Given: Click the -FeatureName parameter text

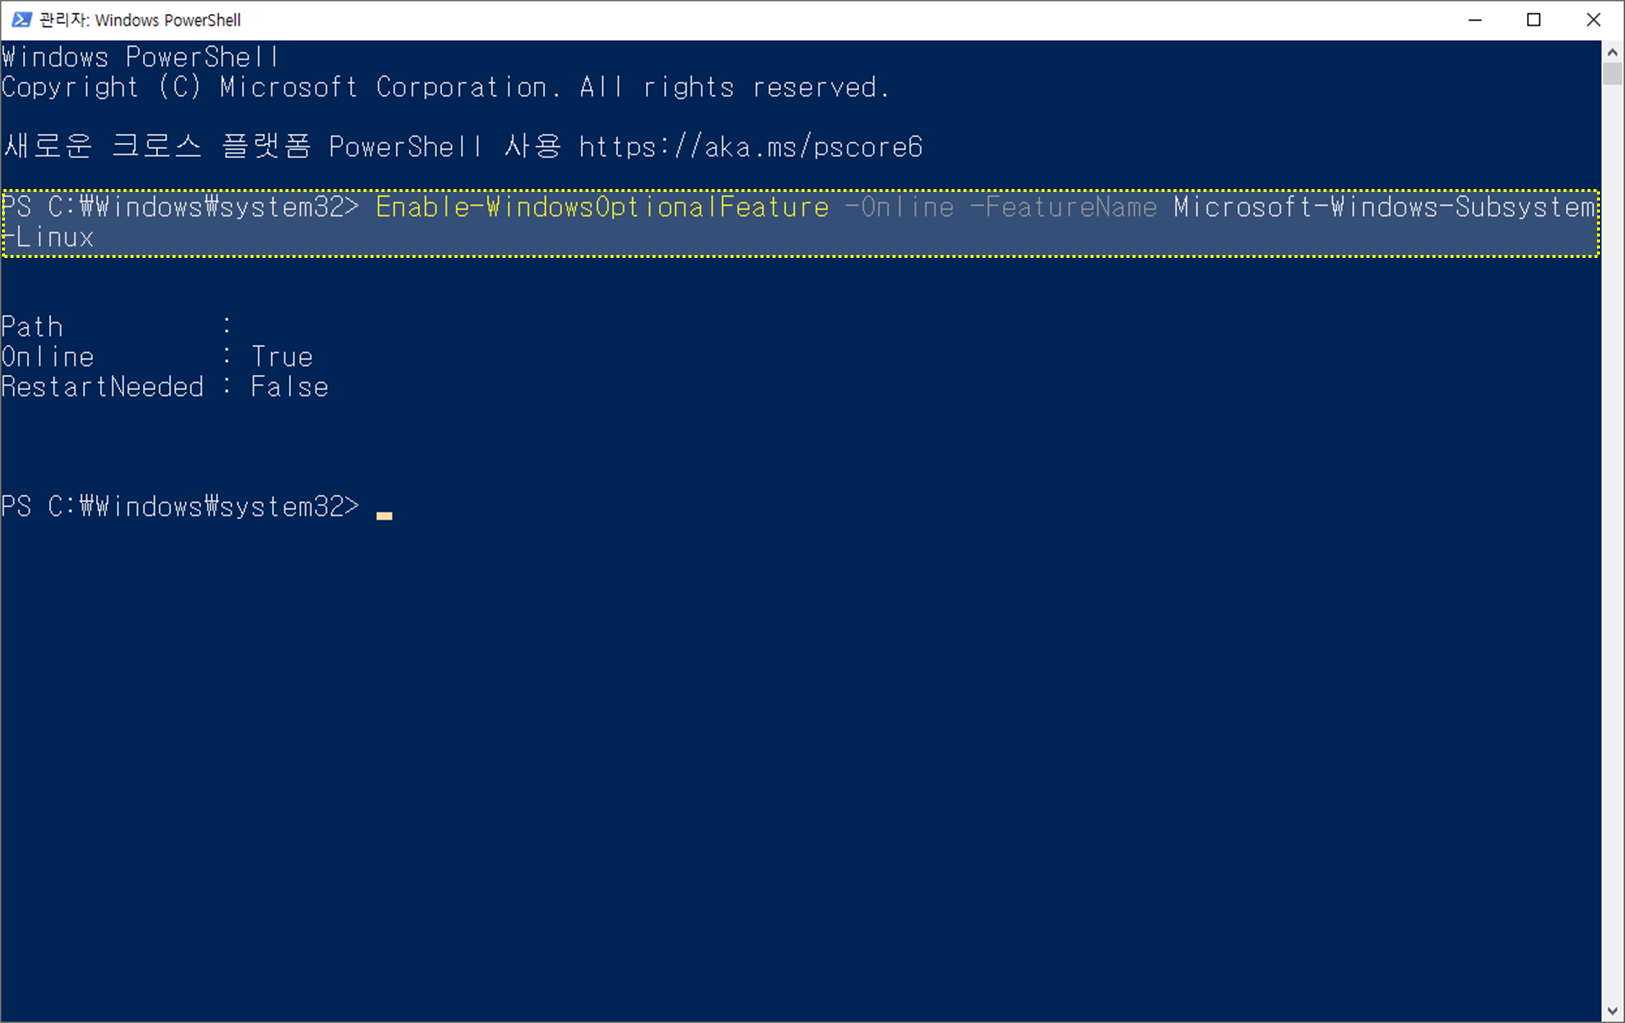Looking at the screenshot, I should (x=1063, y=207).
